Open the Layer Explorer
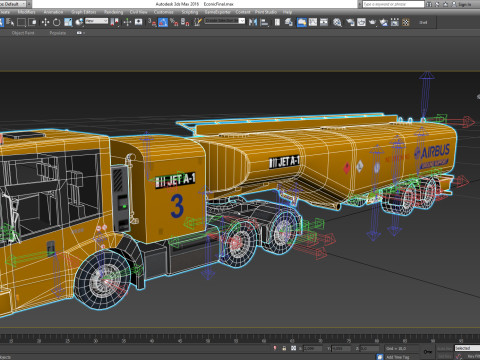The height and width of the screenshot is (360, 480). (x=289, y=22)
